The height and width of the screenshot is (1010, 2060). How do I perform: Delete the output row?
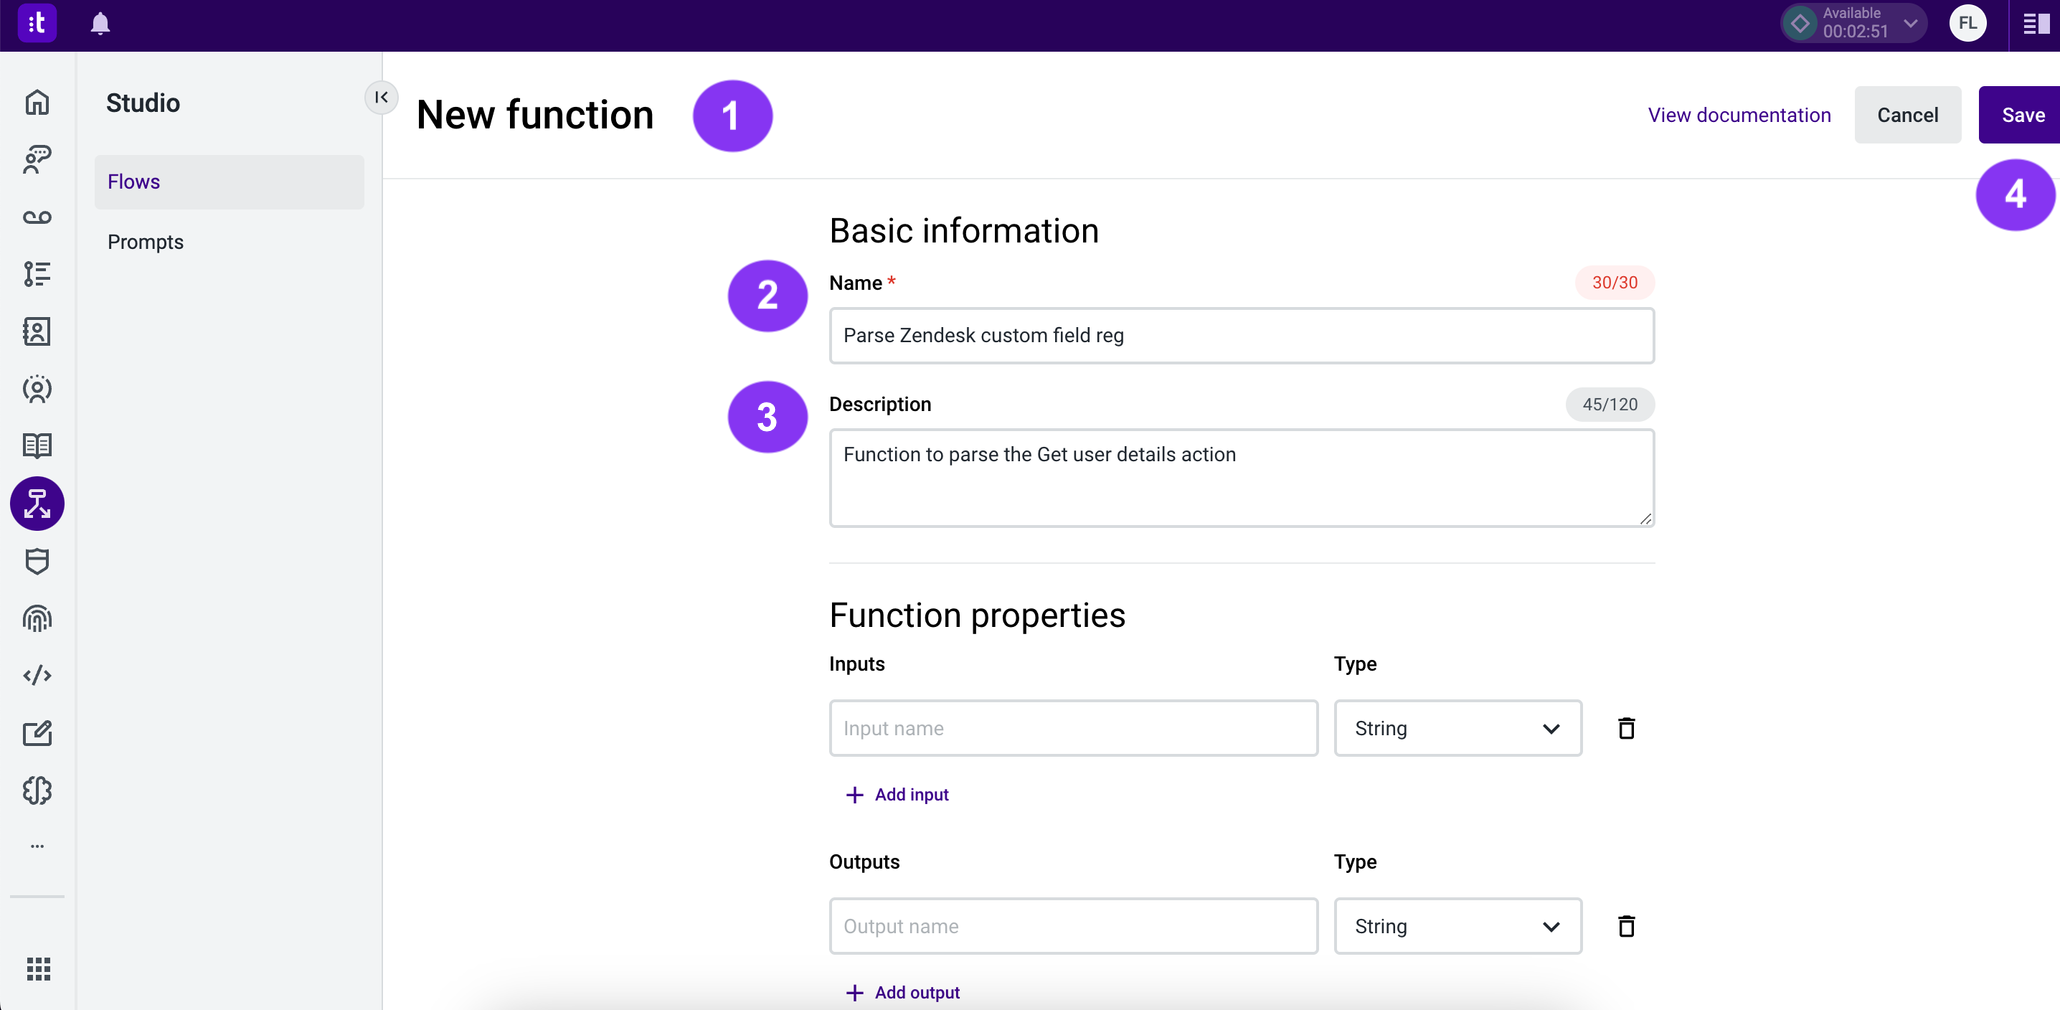point(1626,926)
